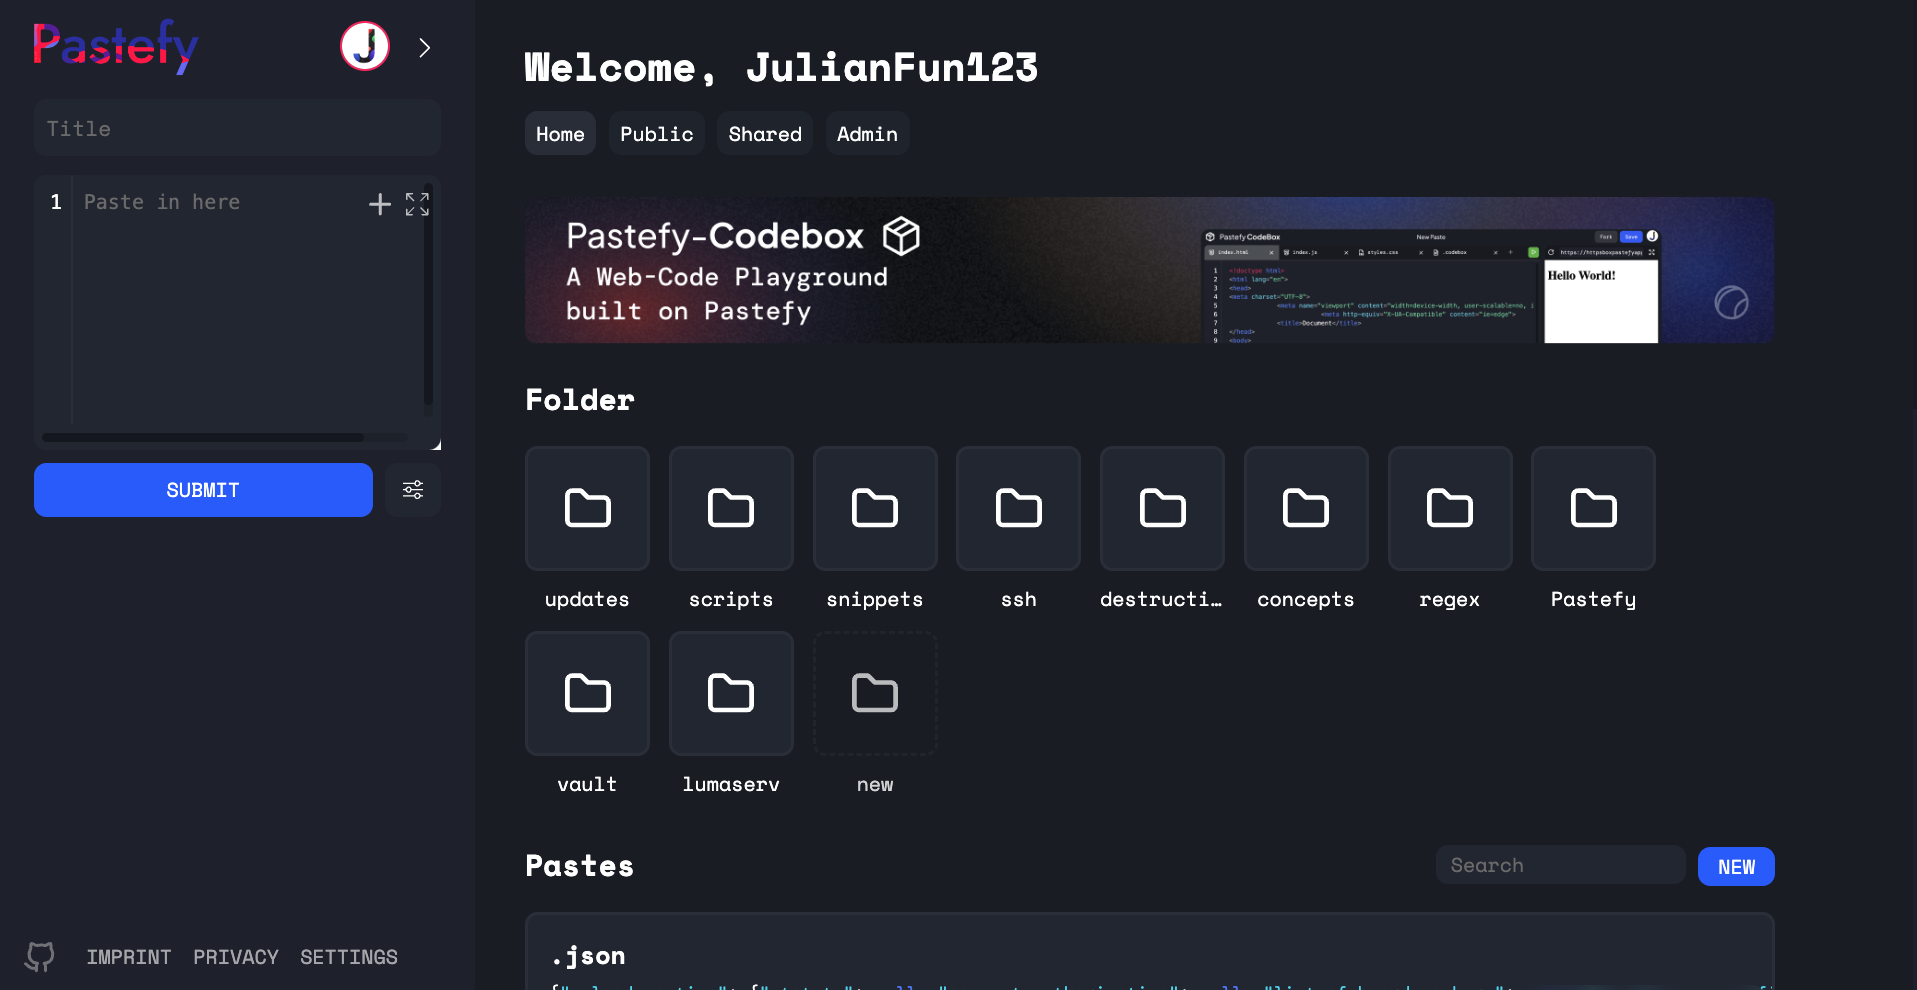Open the regex folder
This screenshot has height=990, width=1917.
pos(1449,509)
